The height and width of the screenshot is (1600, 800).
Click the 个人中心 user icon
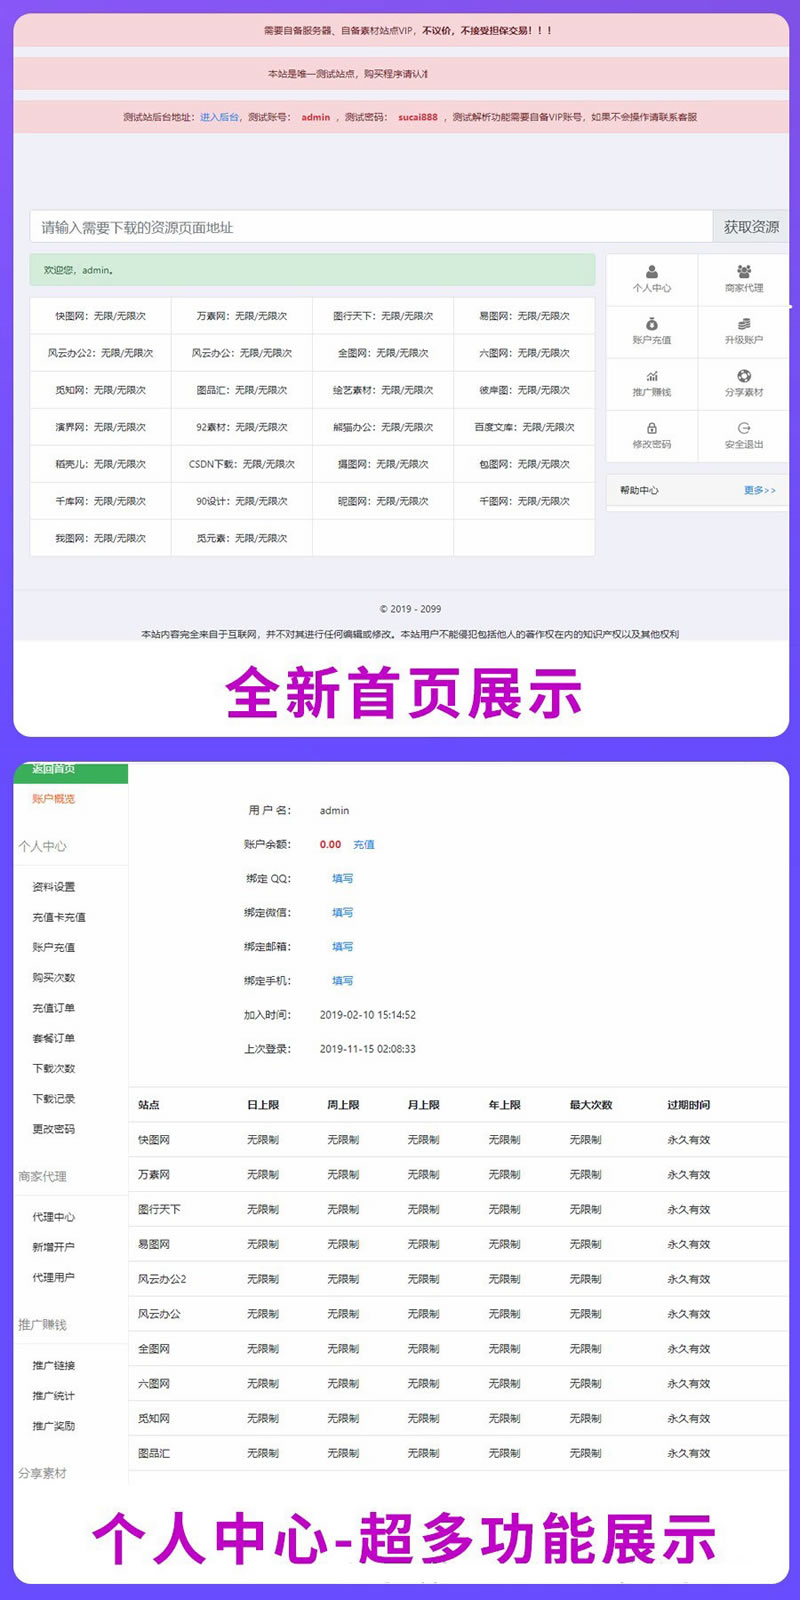pos(652,272)
